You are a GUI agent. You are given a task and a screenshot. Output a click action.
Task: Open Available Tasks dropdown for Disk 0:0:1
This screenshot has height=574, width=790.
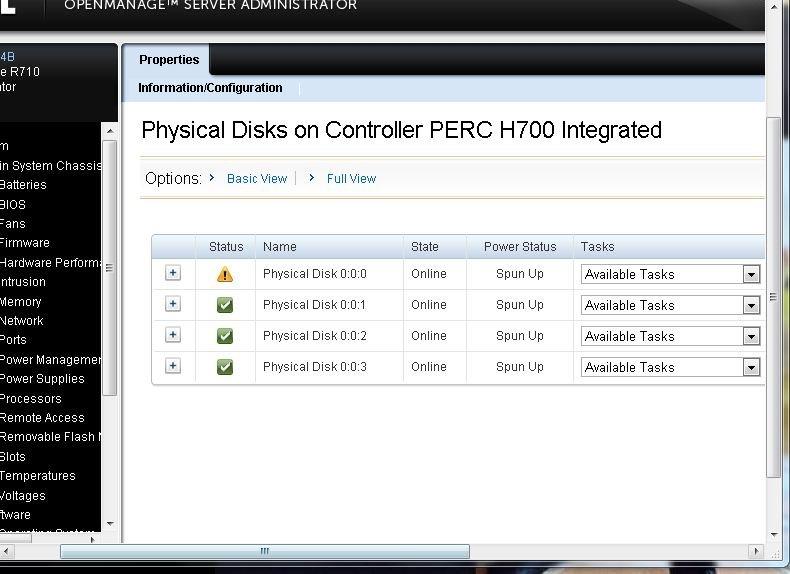pyautogui.click(x=670, y=305)
